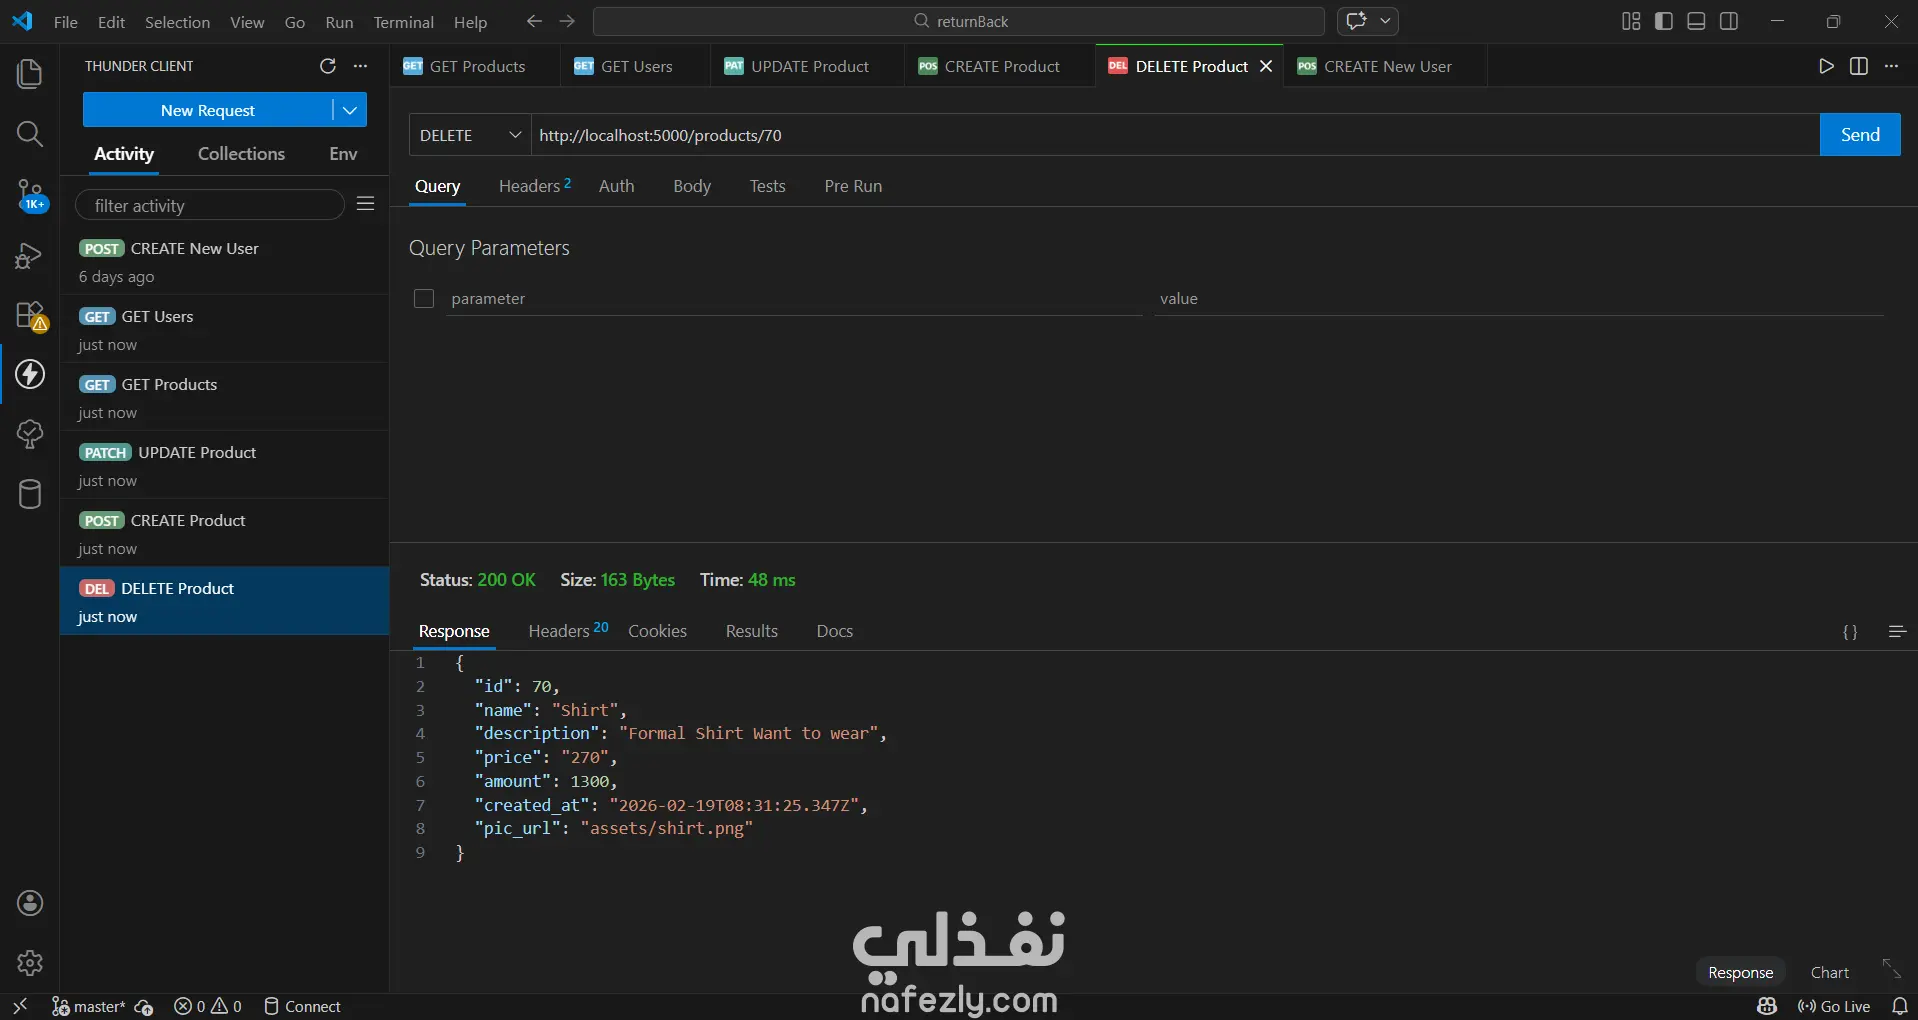Viewport: 1918px width, 1020px height.
Task: Open the Copilot chat dropdown chevron
Action: click(1385, 21)
